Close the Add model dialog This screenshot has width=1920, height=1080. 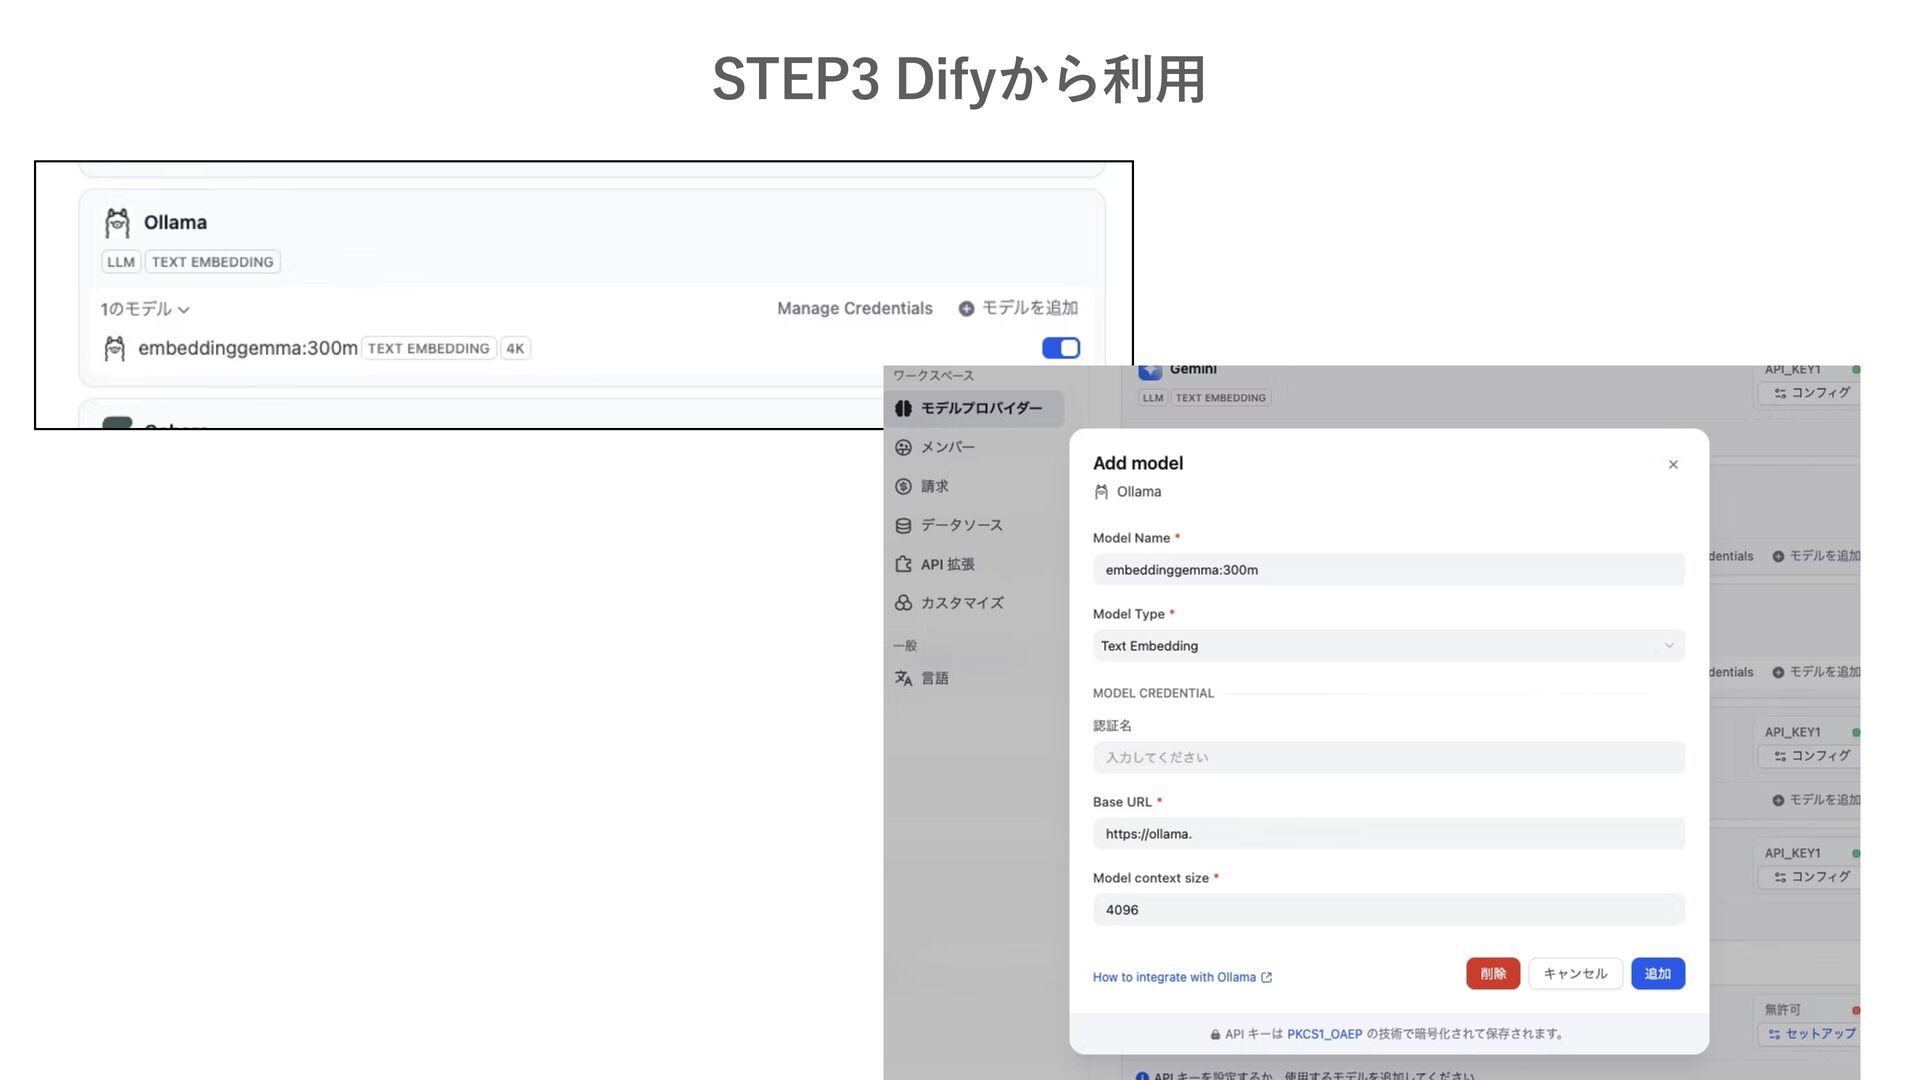pyautogui.click(x=1673, y=464)
